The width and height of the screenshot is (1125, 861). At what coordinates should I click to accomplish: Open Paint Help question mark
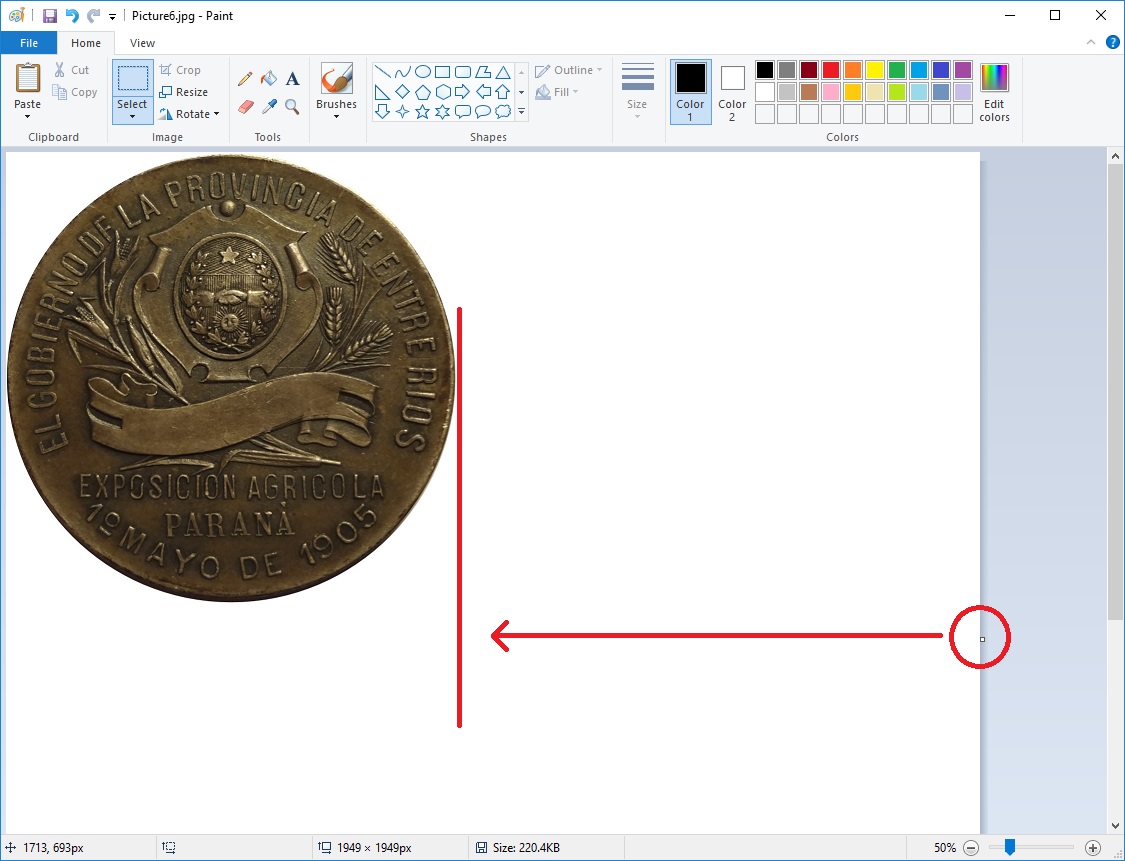pyautogui.click(x=1112, y=43)
